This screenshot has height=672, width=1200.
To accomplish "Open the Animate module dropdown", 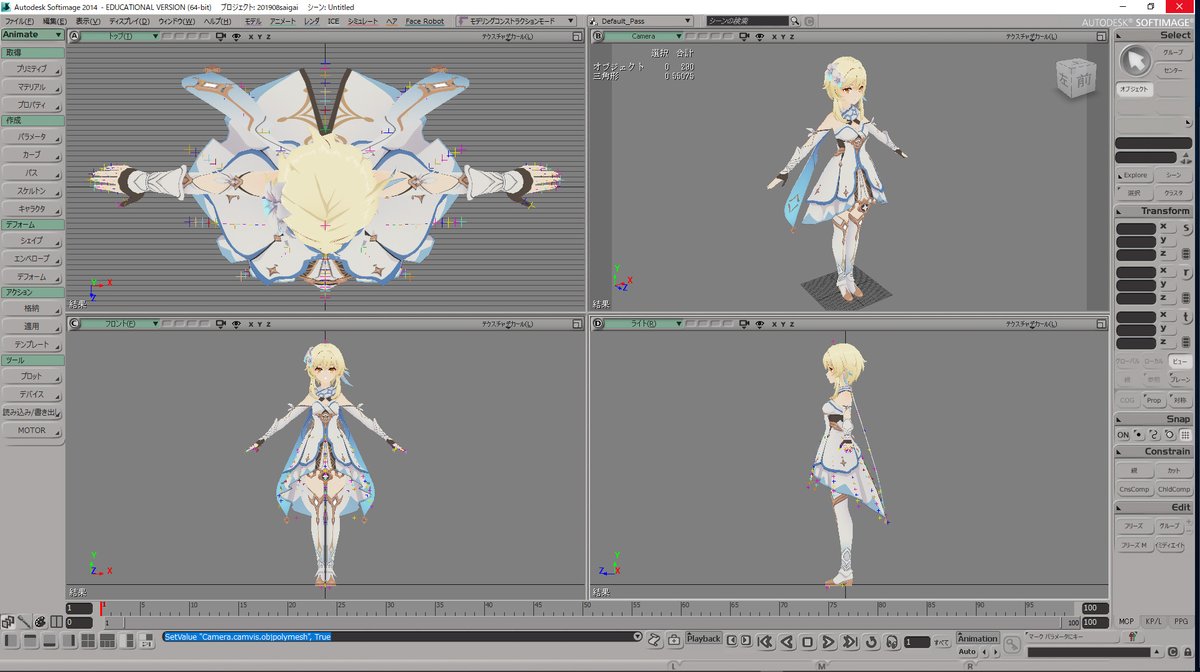I will pos(33,34).
